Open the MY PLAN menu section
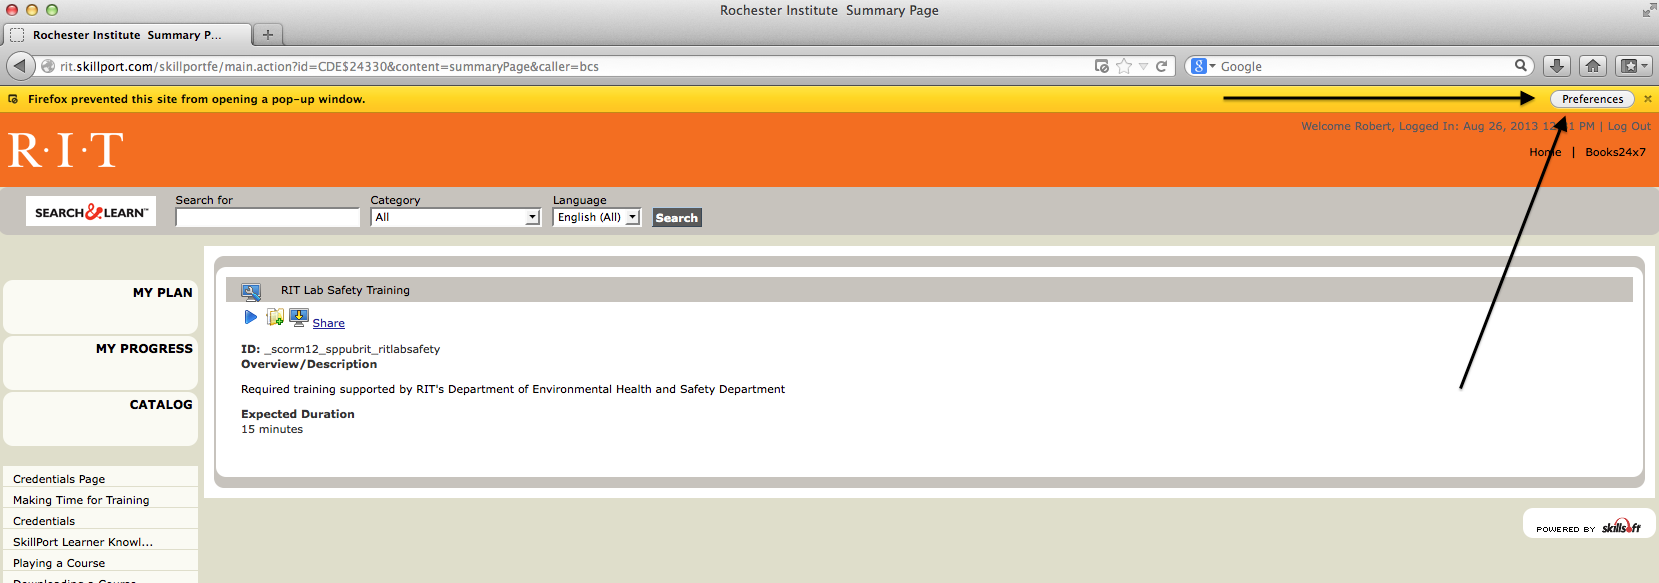Image resolution: width=1659 pixels, height=583 pixels. pos(162,293)
